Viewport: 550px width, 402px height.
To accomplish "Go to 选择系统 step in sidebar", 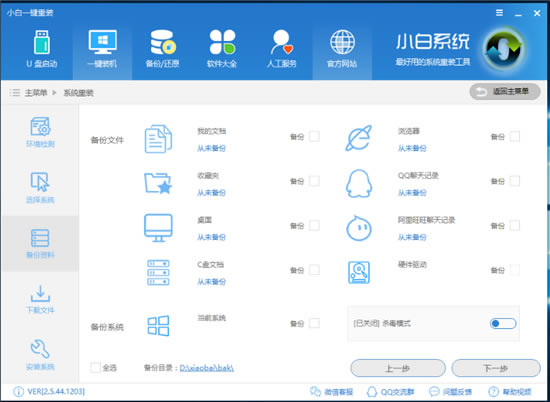I will click(x=40, y=188).
